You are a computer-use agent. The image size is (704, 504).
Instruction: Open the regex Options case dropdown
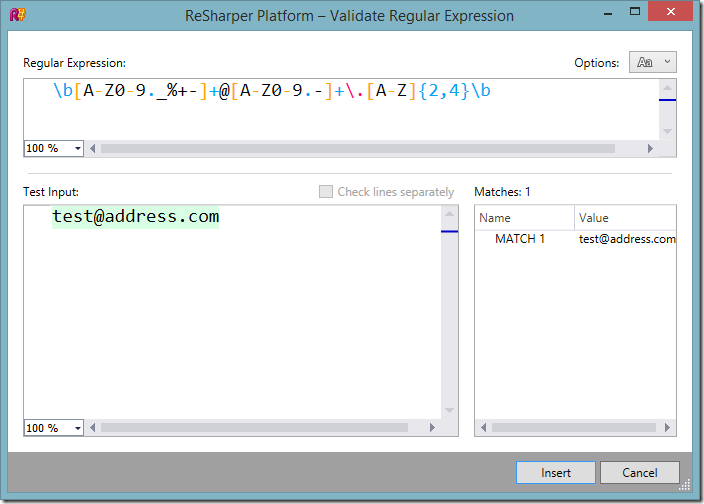[x=652, y=62]
